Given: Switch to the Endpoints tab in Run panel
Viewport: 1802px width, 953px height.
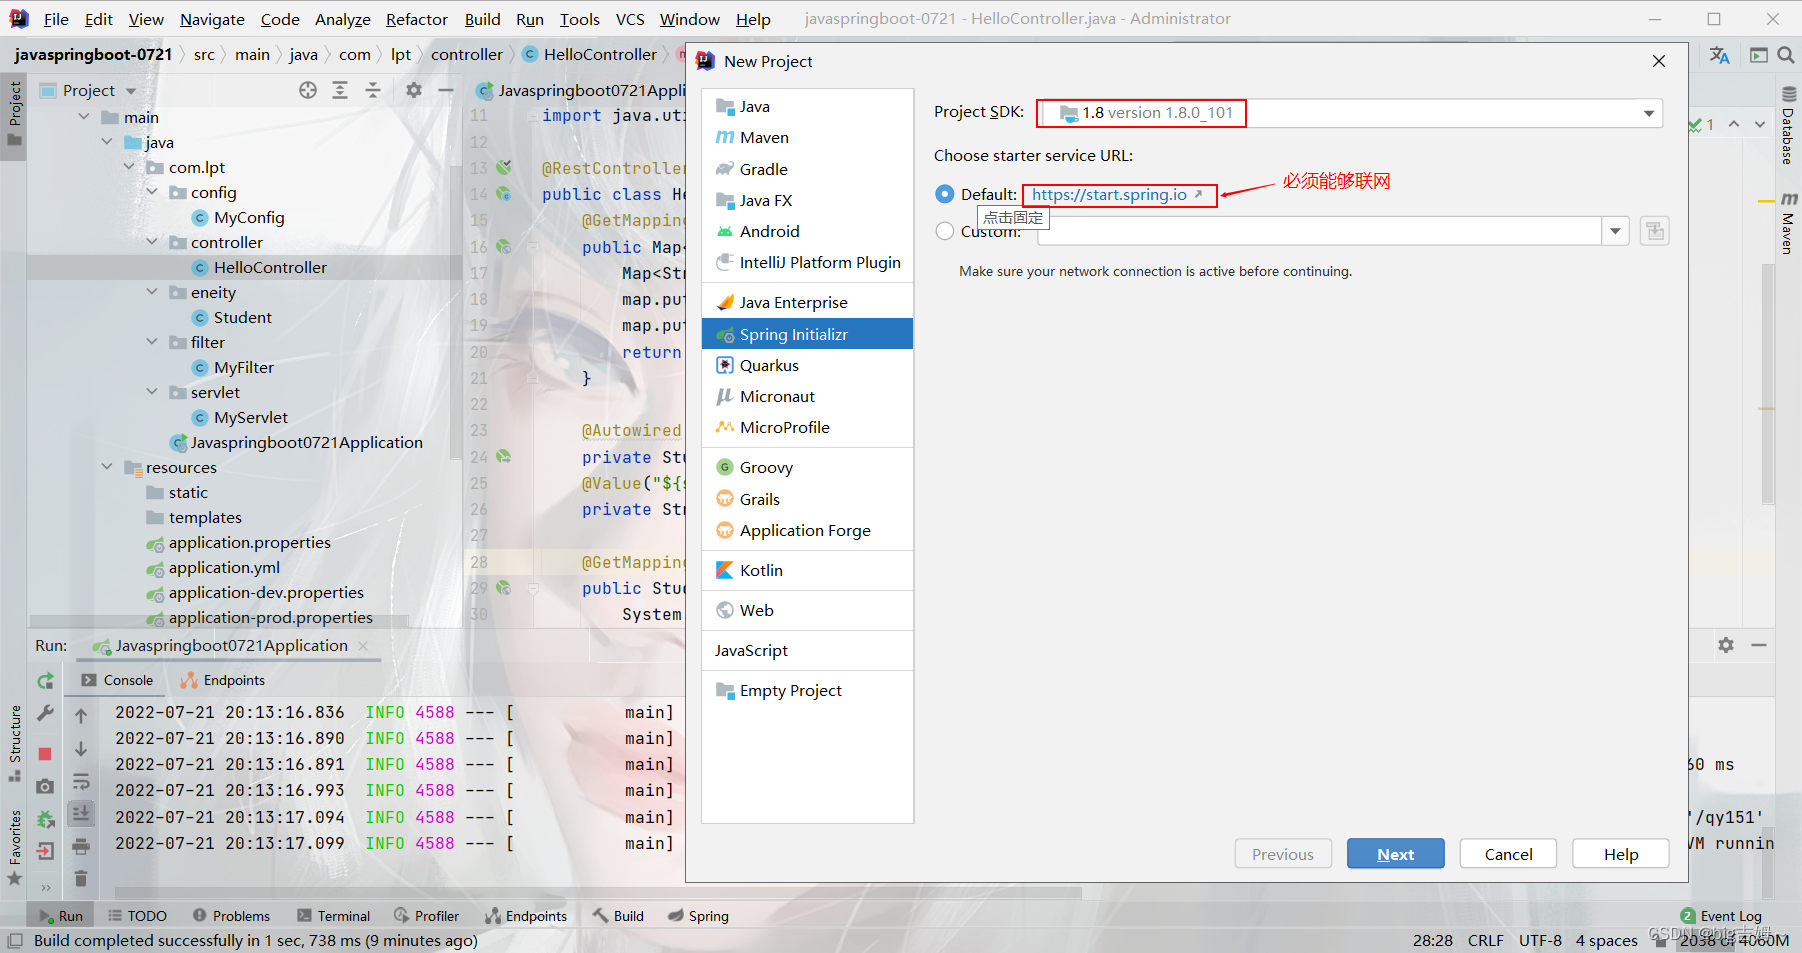Looking at the screenshot, I should (x=223, y=680).
